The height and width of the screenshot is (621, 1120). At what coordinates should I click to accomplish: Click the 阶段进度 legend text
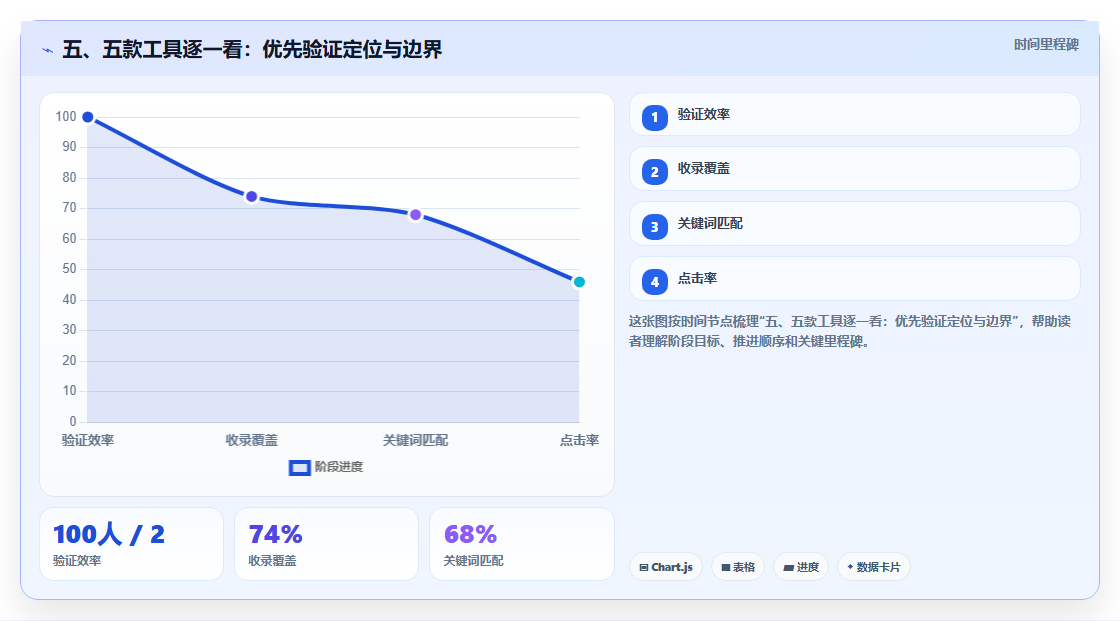[339, 467]
